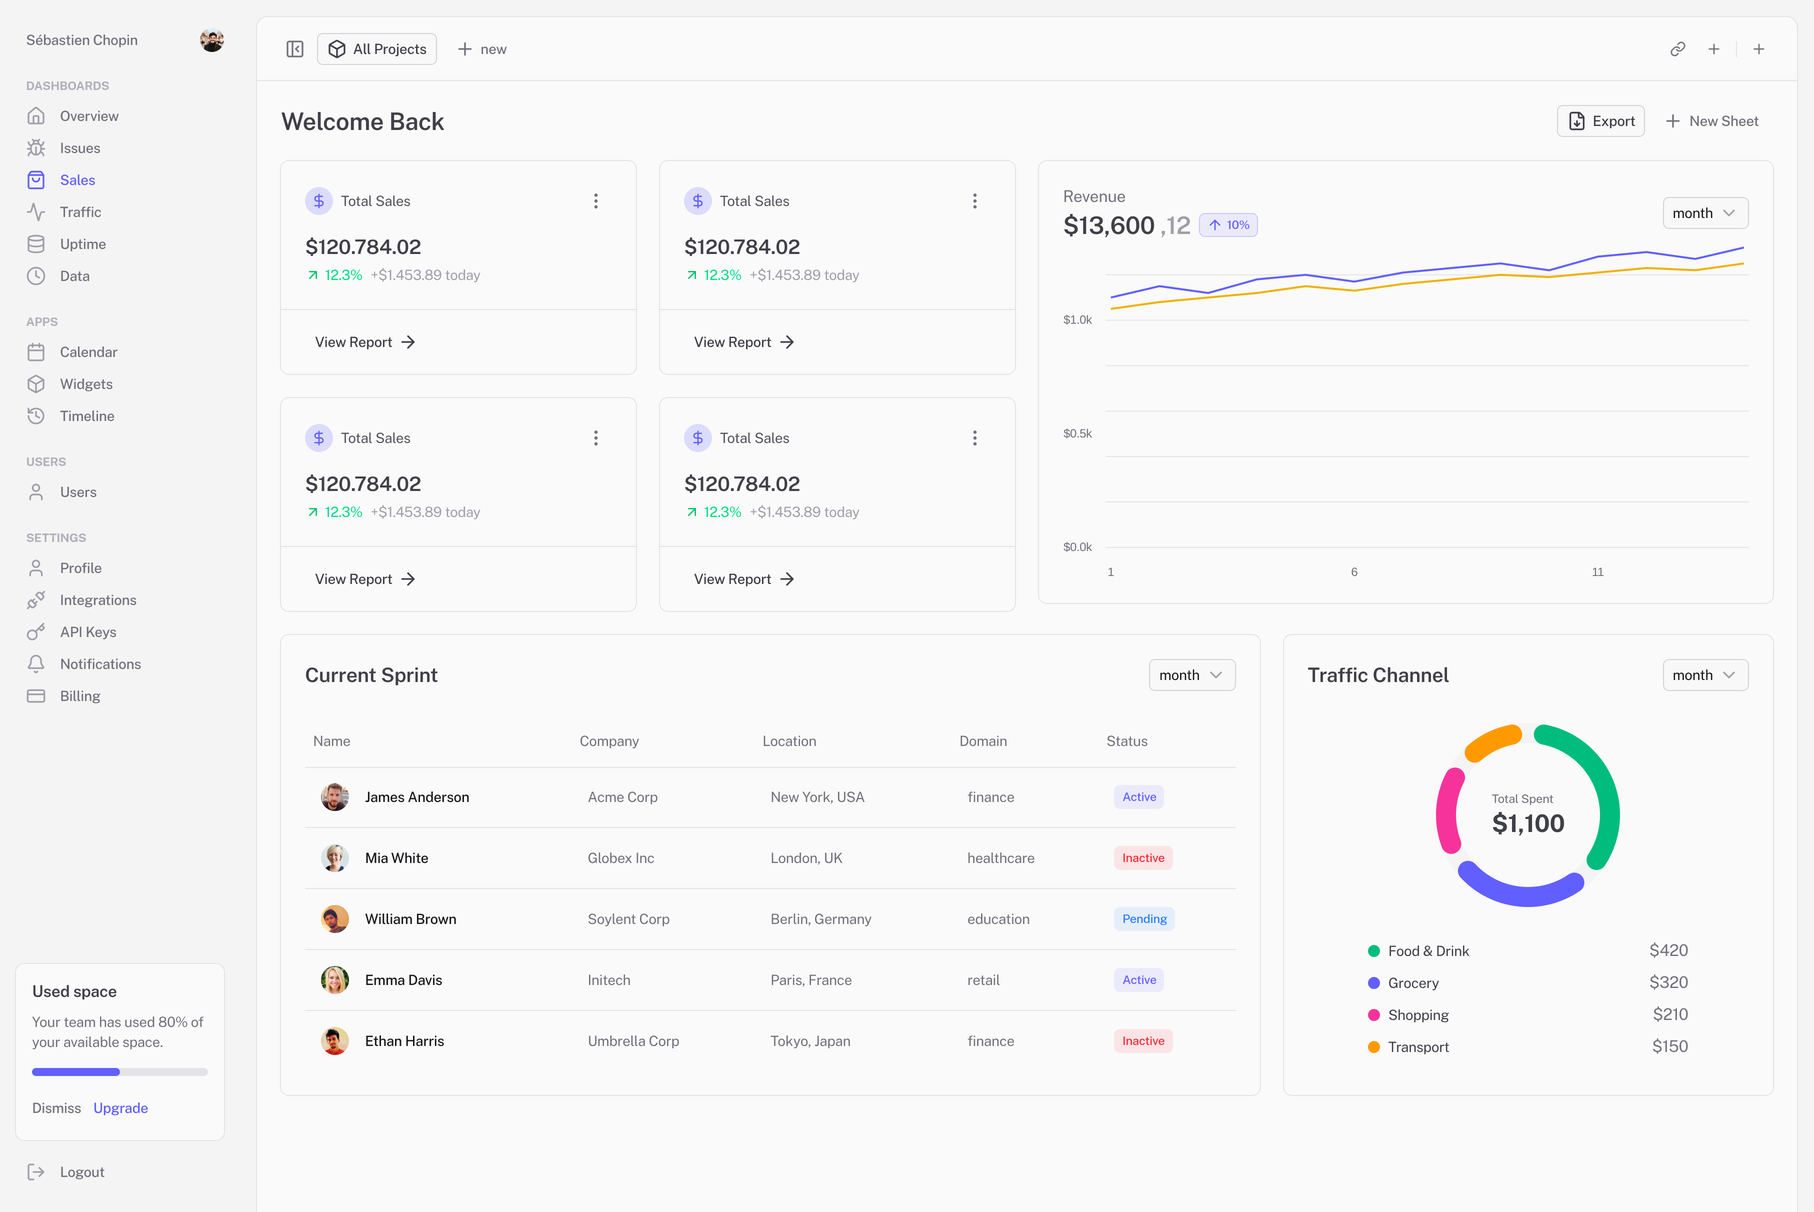Select the James Anderson table row
Viewport: 1814px width, 1212px height.
click(x=770, y=797)
